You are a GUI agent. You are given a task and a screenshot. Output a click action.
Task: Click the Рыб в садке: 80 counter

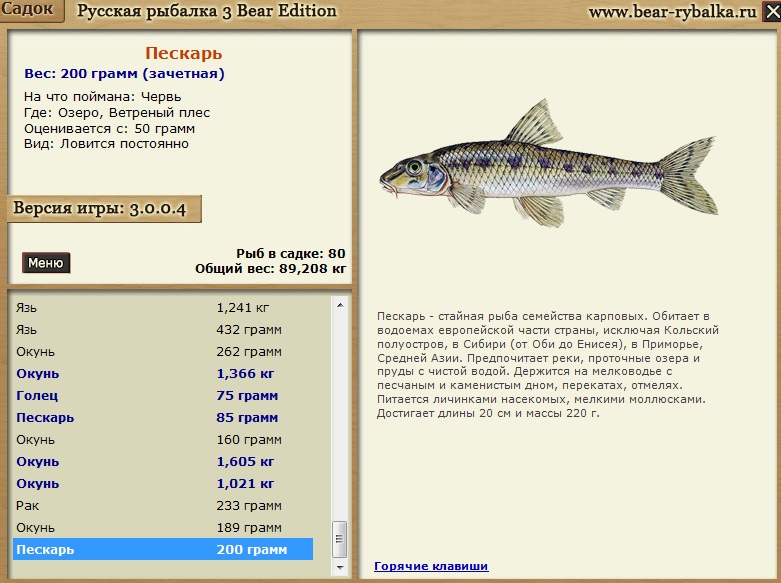tap(291, 254)
